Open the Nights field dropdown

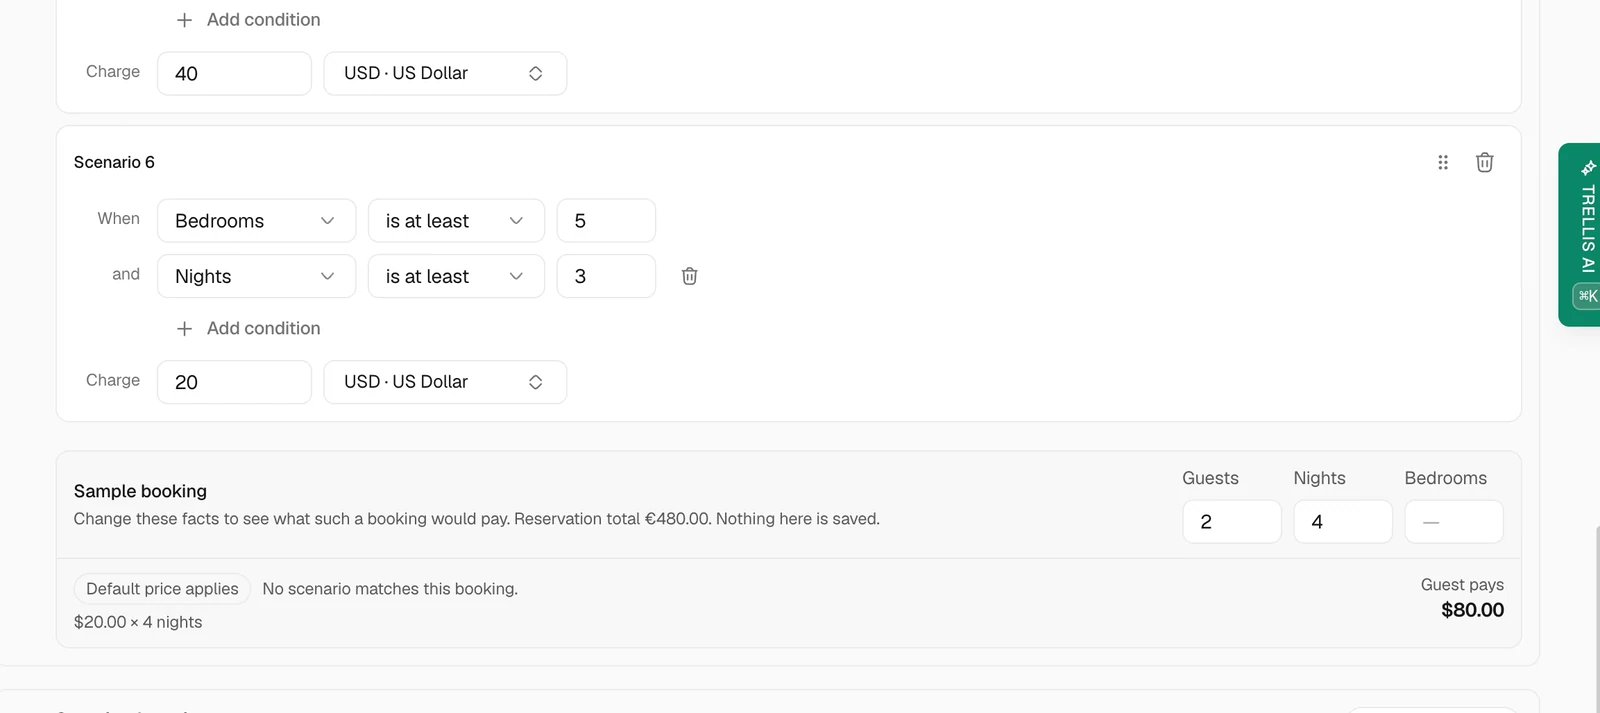click(x=256, y=276)
